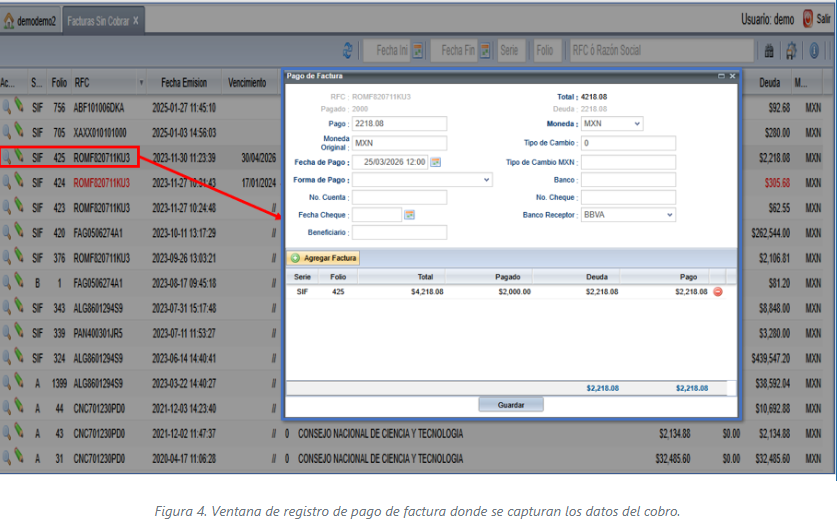This screenshot has height=523, width=838.
Task: Click the green pencil icon for folio 705
Action: (19, 131)
